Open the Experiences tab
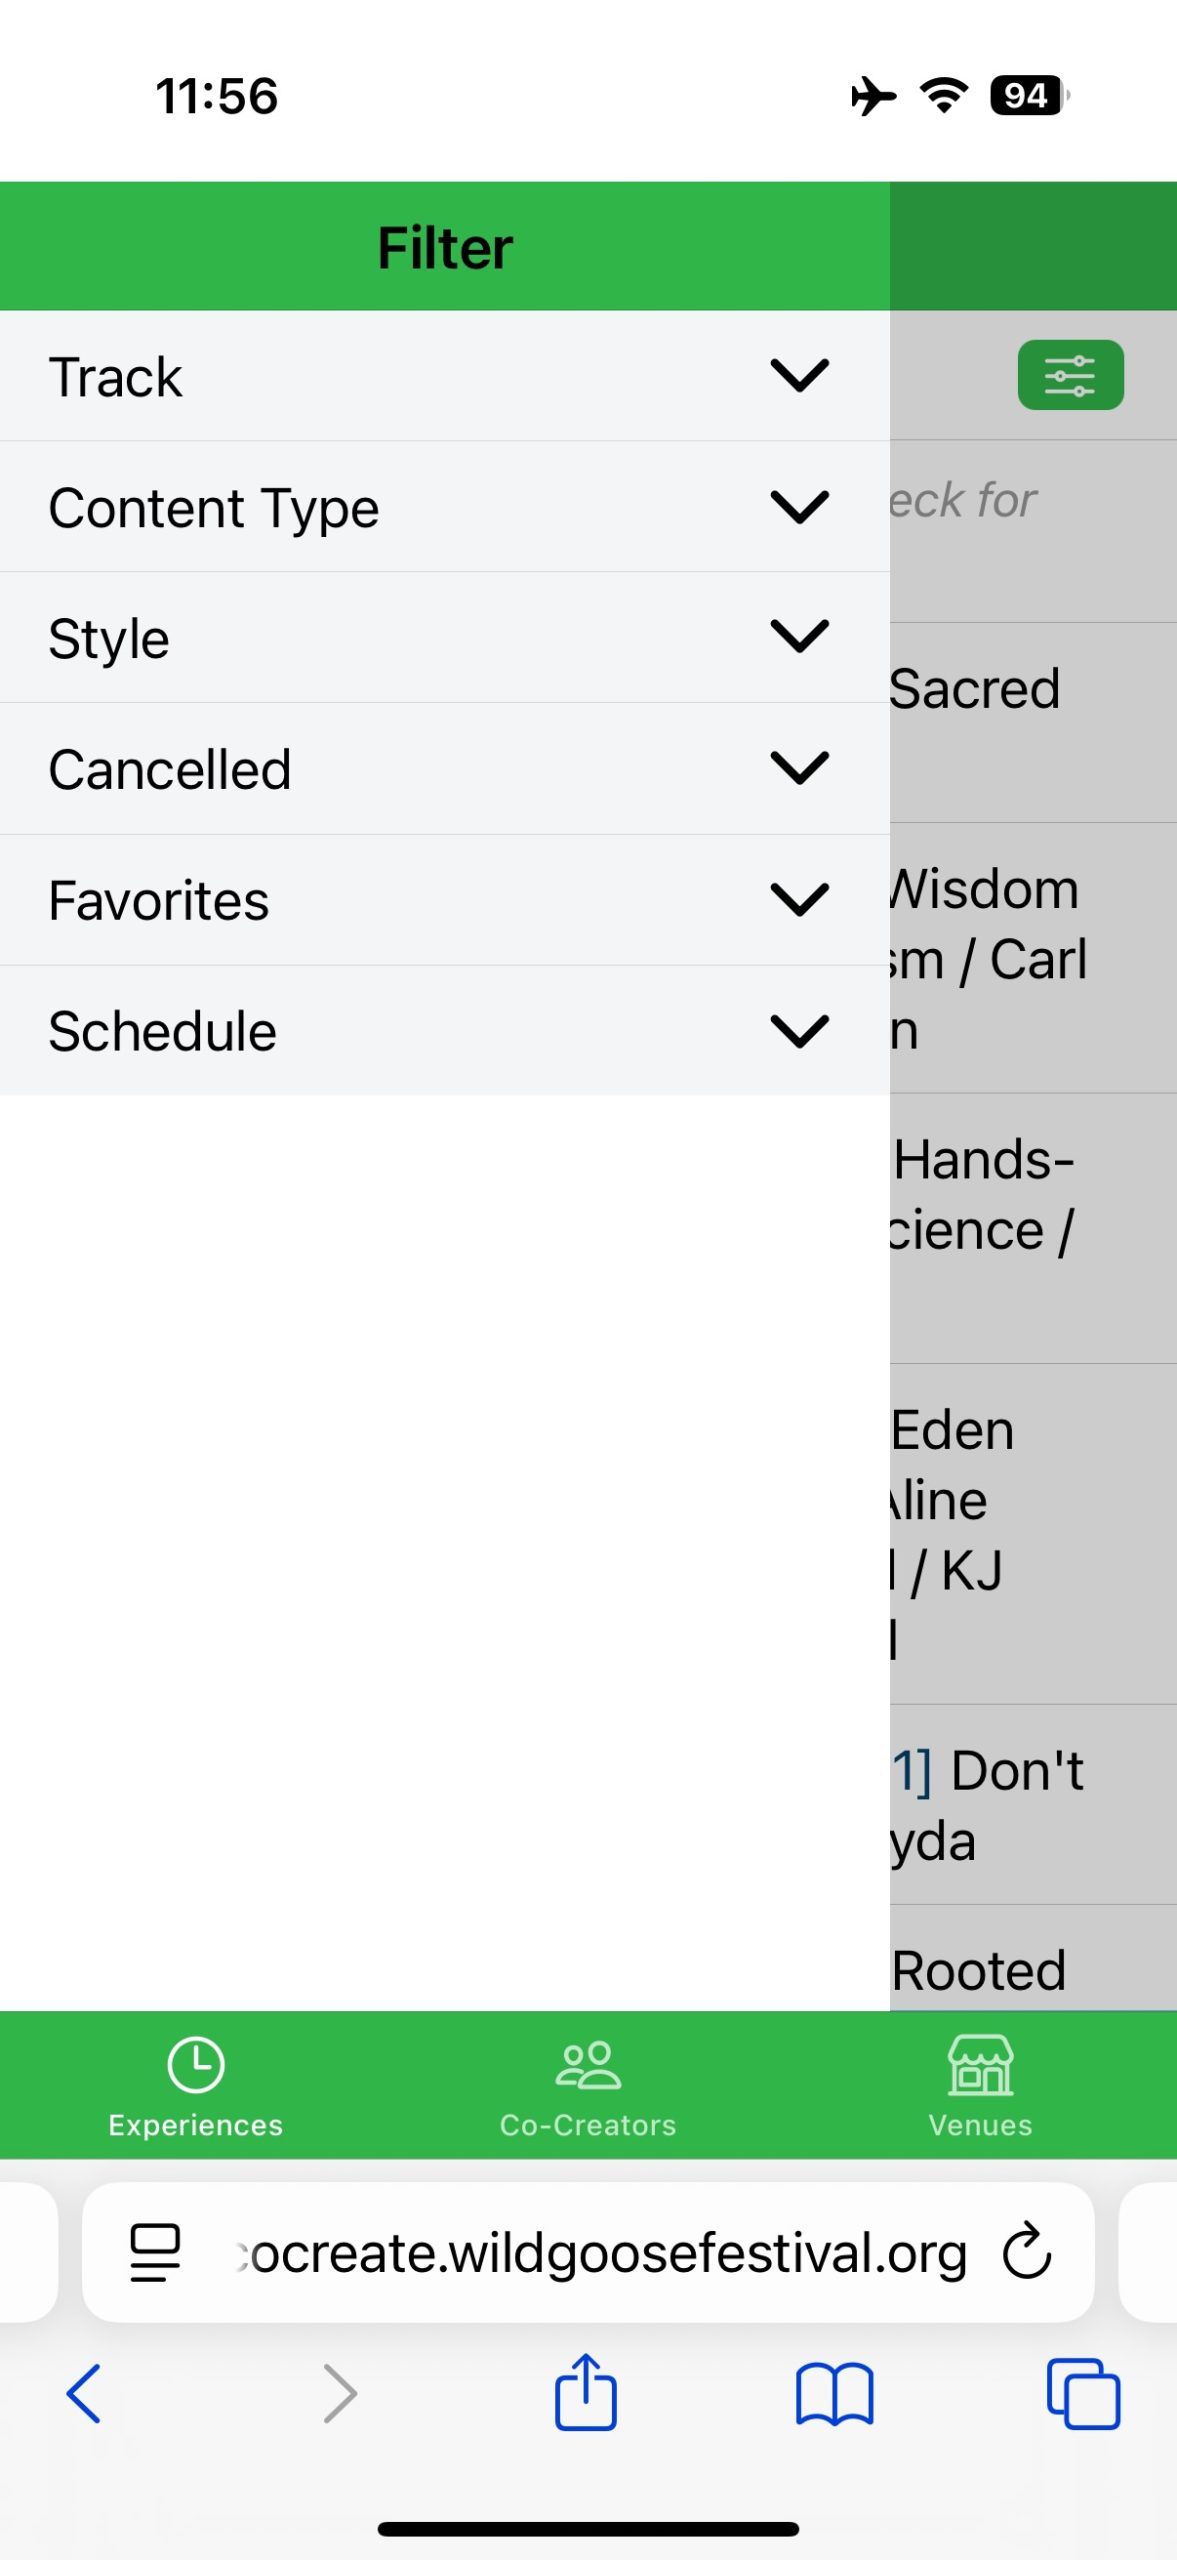1177x2560 pixels. point(196,2086)
